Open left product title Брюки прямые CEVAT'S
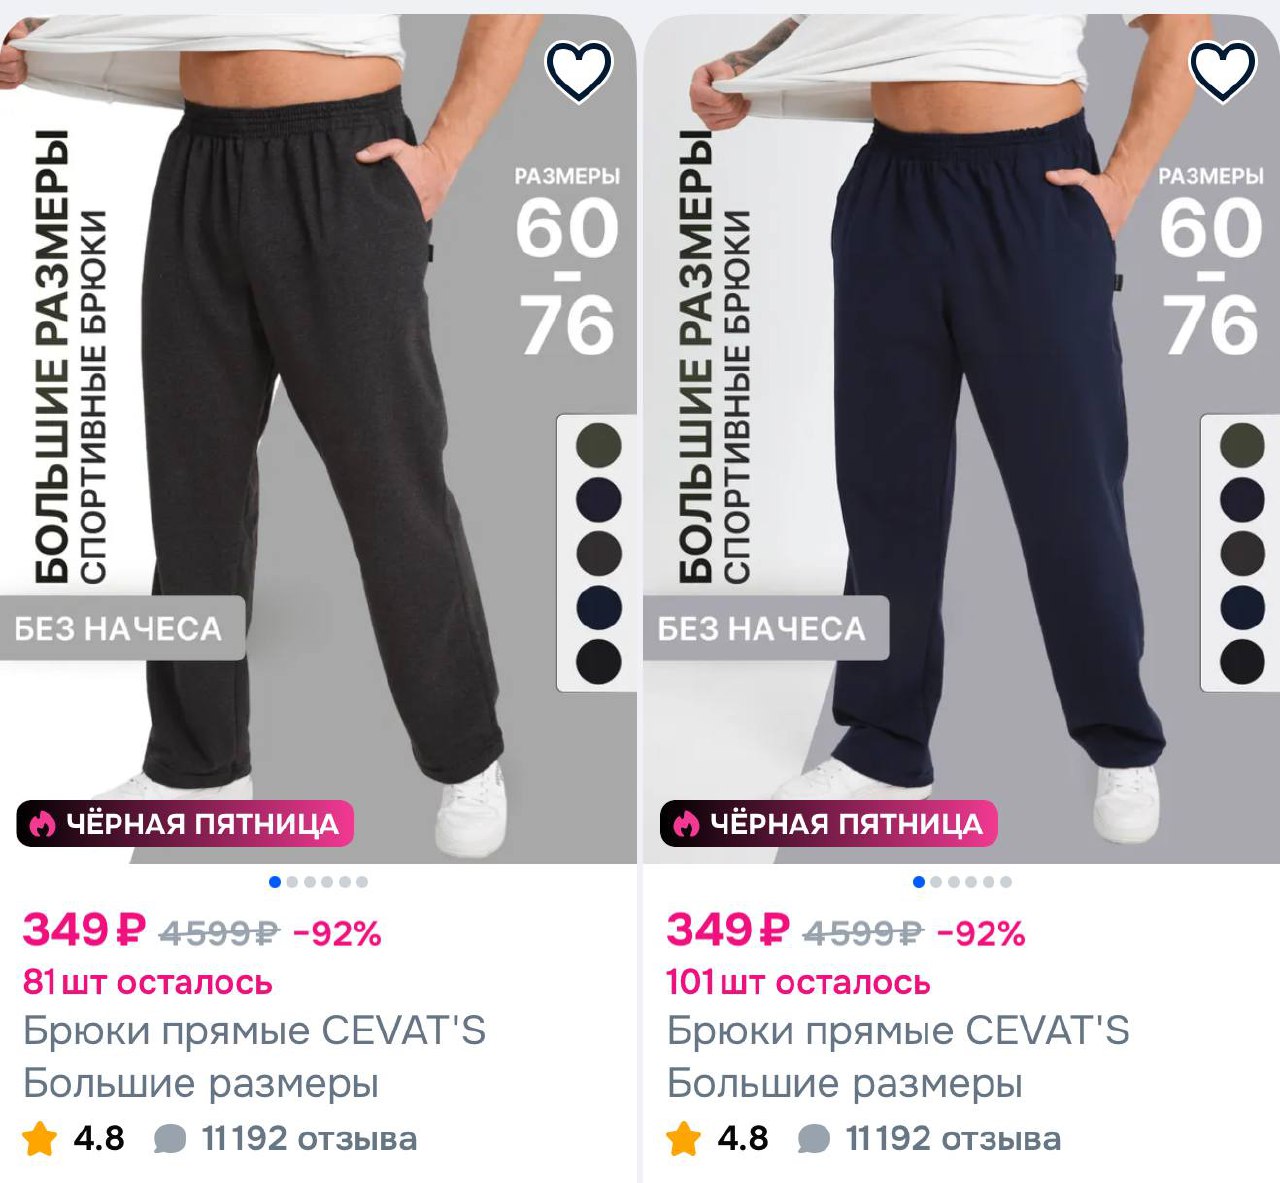The width and height of the screenshot is (1280, 1183). coord(254,1030)
